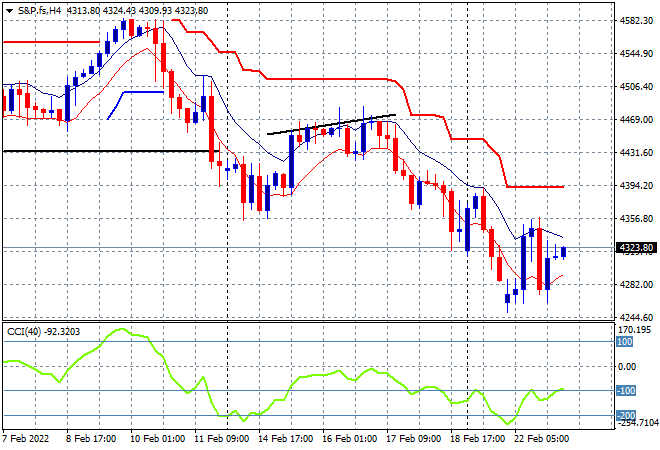Click the 4394.20 price axis label
660x450 pixels.
click(x=636, y=186)
